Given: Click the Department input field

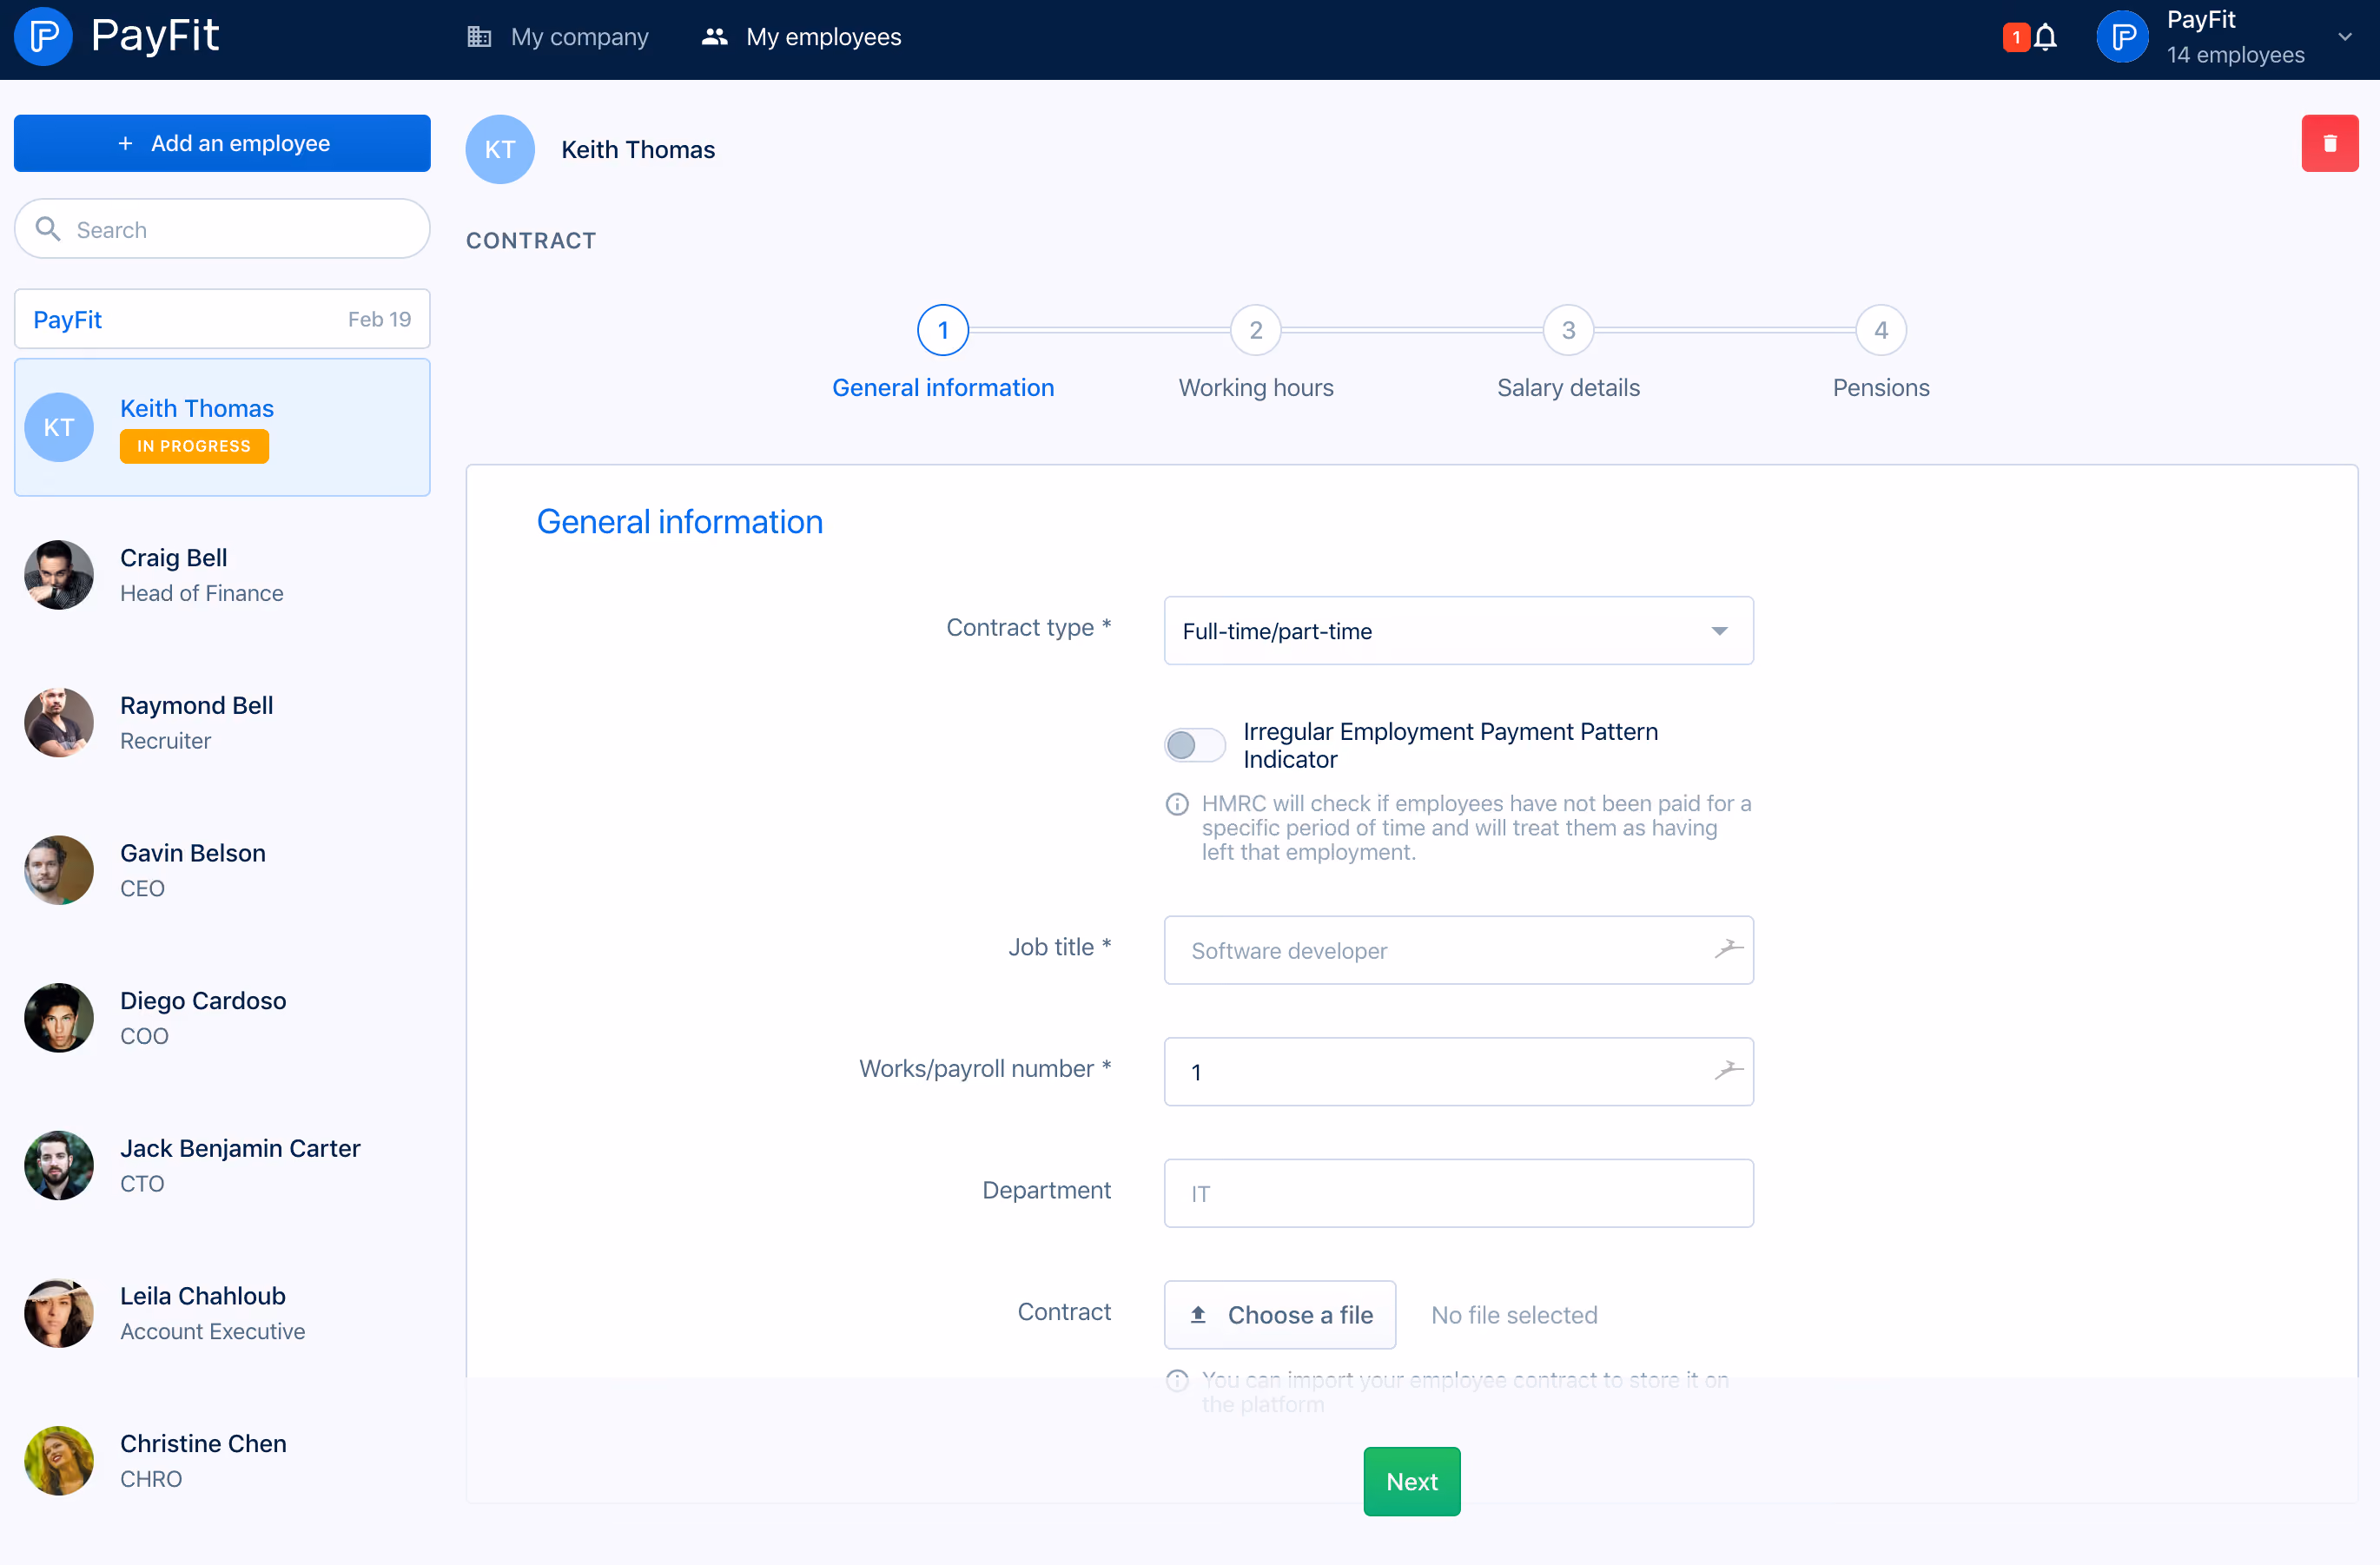Looking at the screenshot, I should pyautogui.click(x=1458, y=1193).
